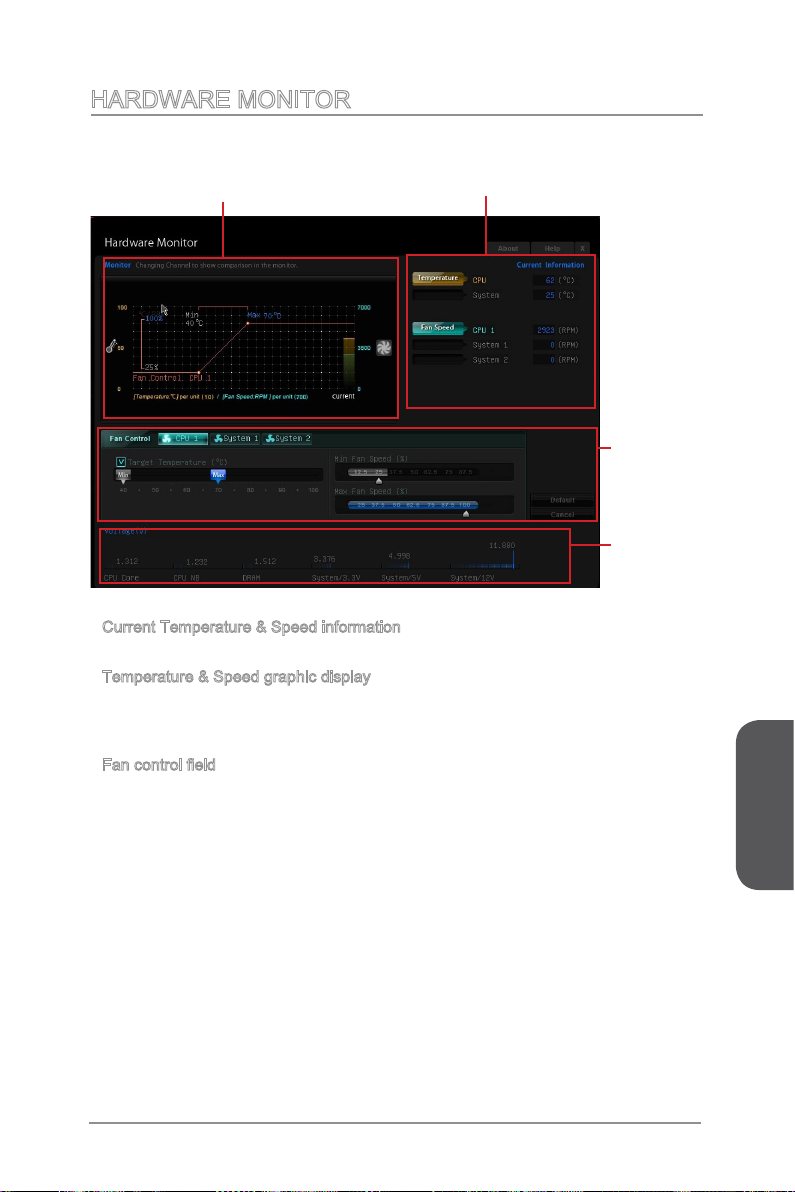Click the 100% marker on the graph
Screen dimensions: 795x1192
[154, 319]
